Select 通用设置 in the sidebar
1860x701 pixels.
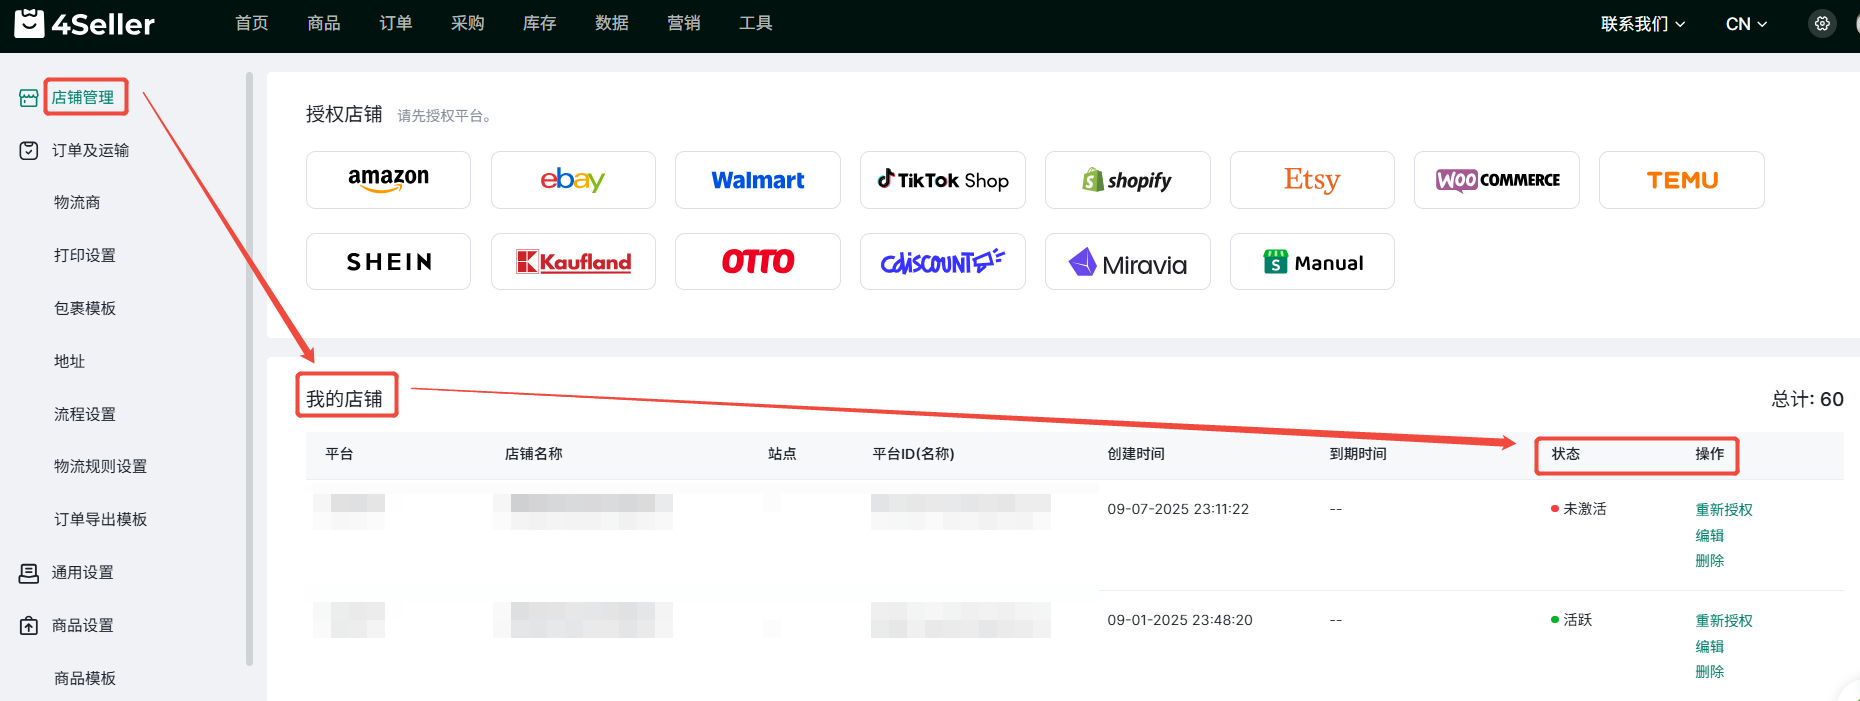(x=83, y=573)
